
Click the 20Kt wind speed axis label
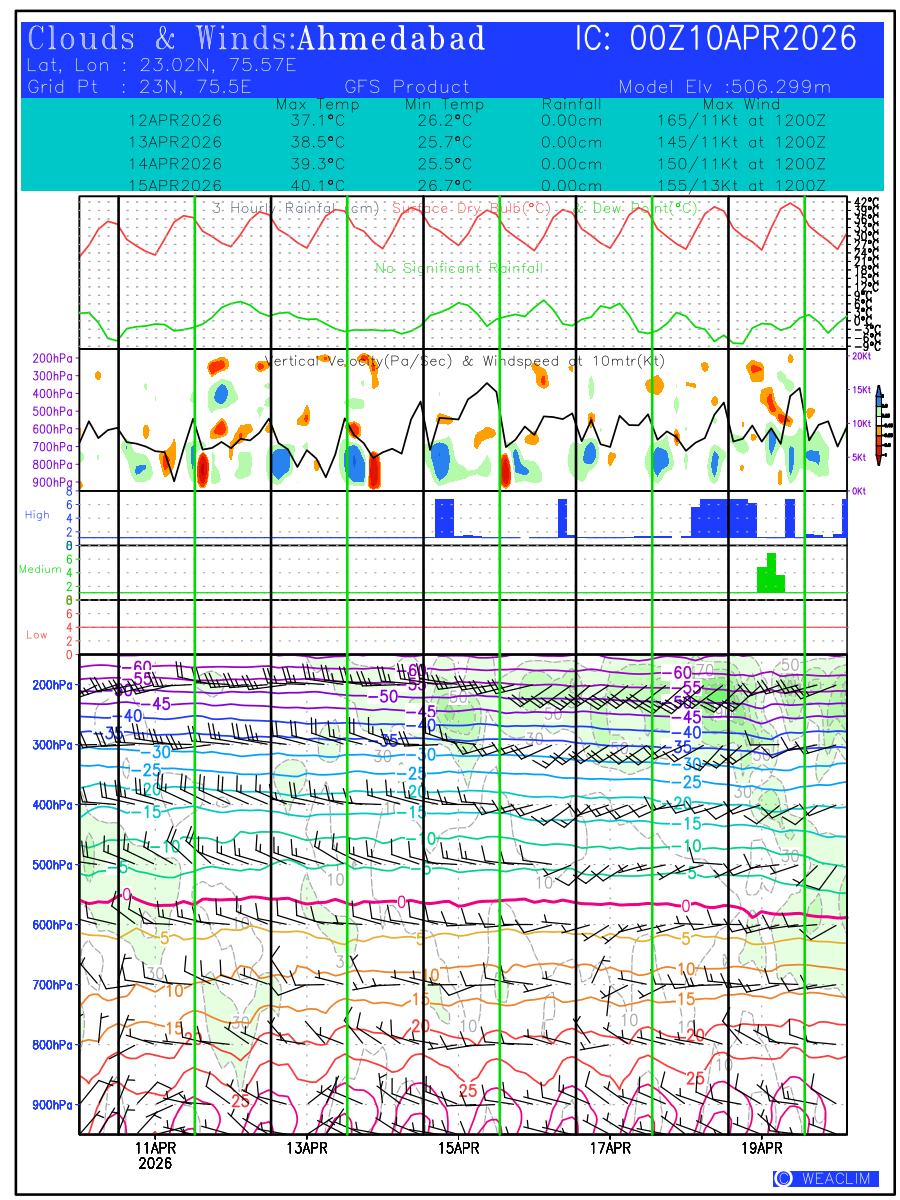point(860,356)
